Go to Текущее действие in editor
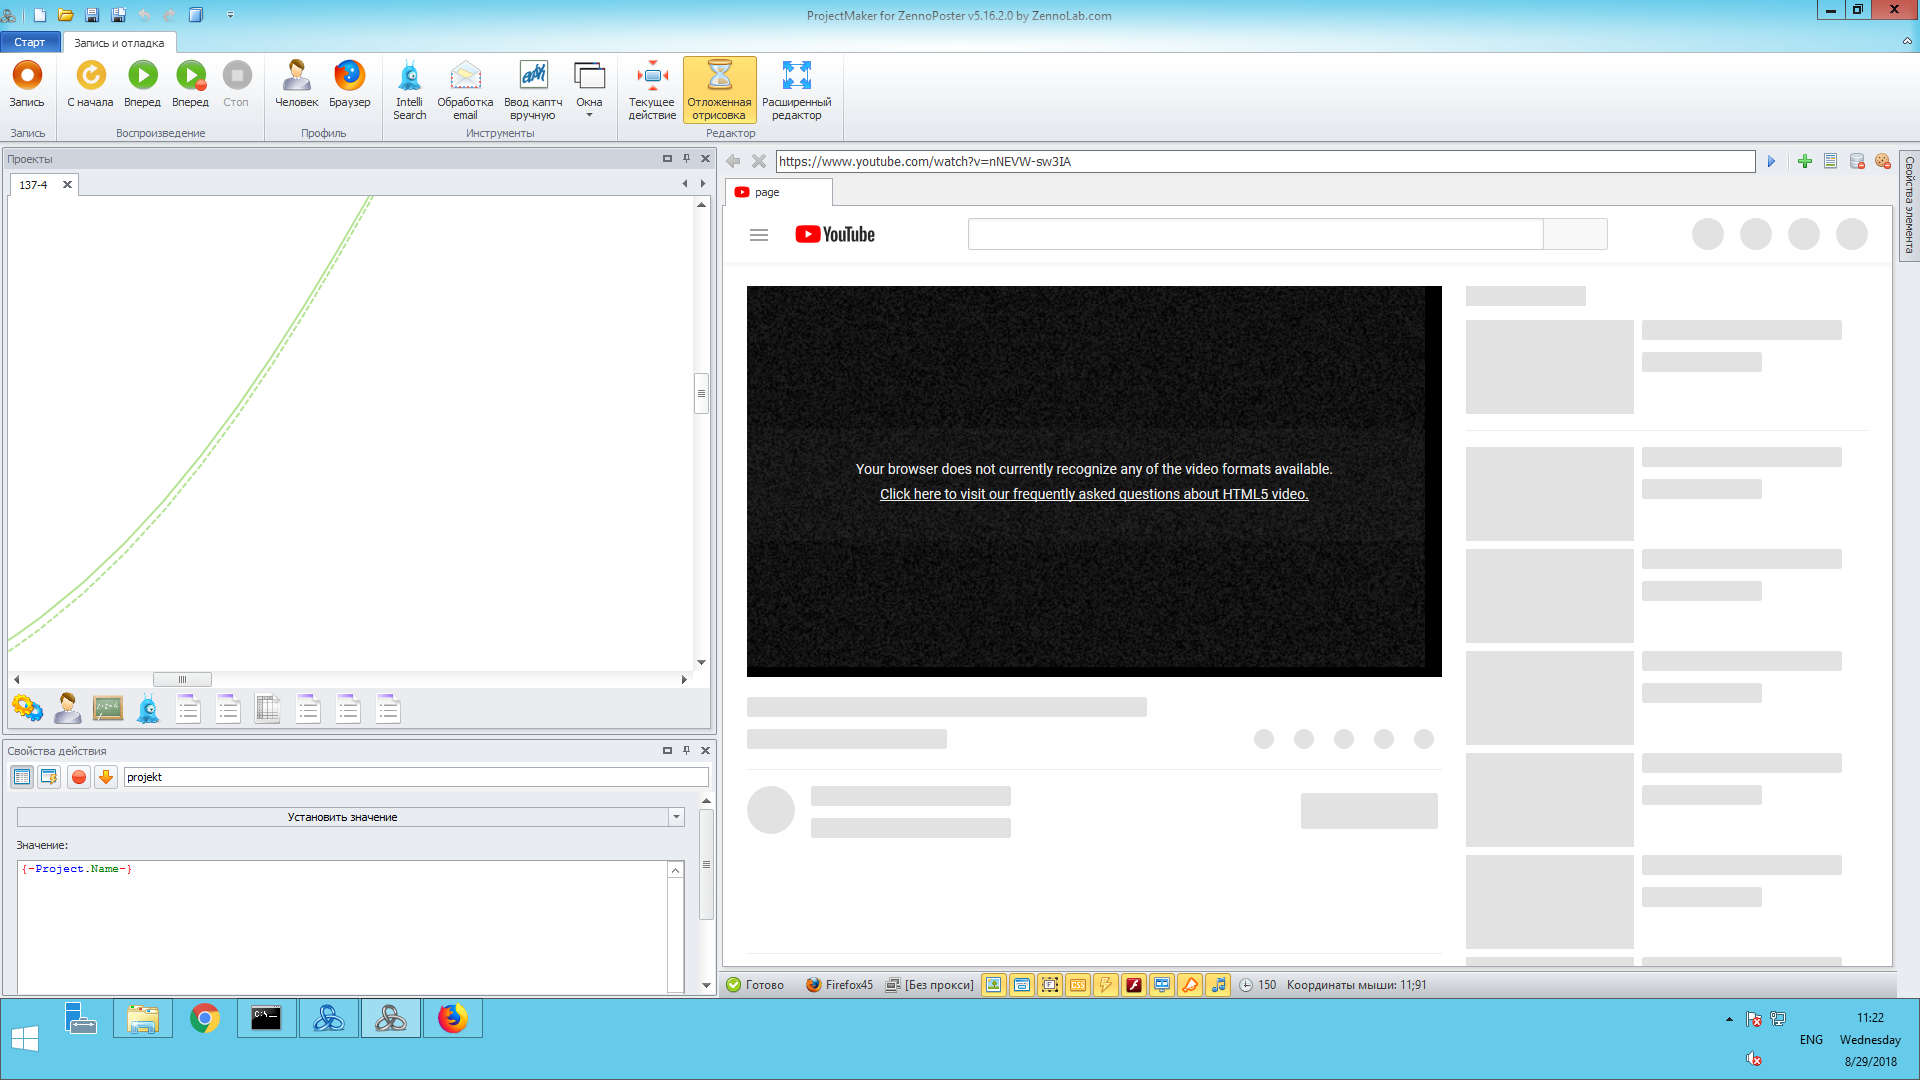The width and height of the screenshot is (1920, 1080). pos(652,90)
